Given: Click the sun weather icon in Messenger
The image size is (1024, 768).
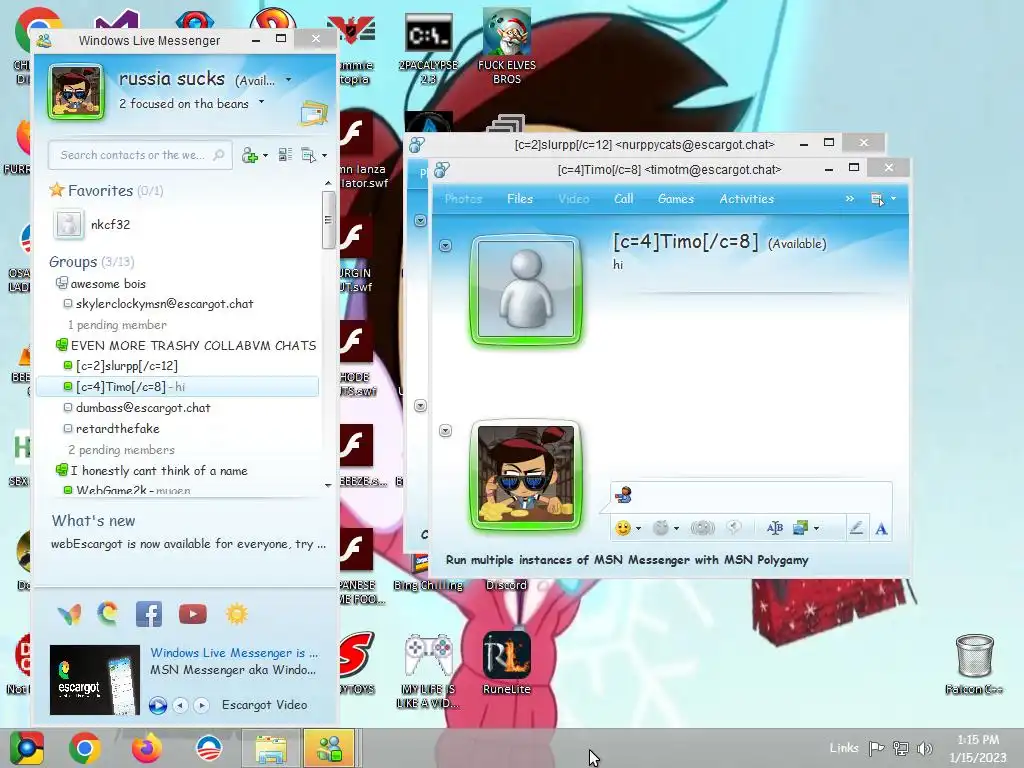Looking at the screenshot, I should (236, 614).
